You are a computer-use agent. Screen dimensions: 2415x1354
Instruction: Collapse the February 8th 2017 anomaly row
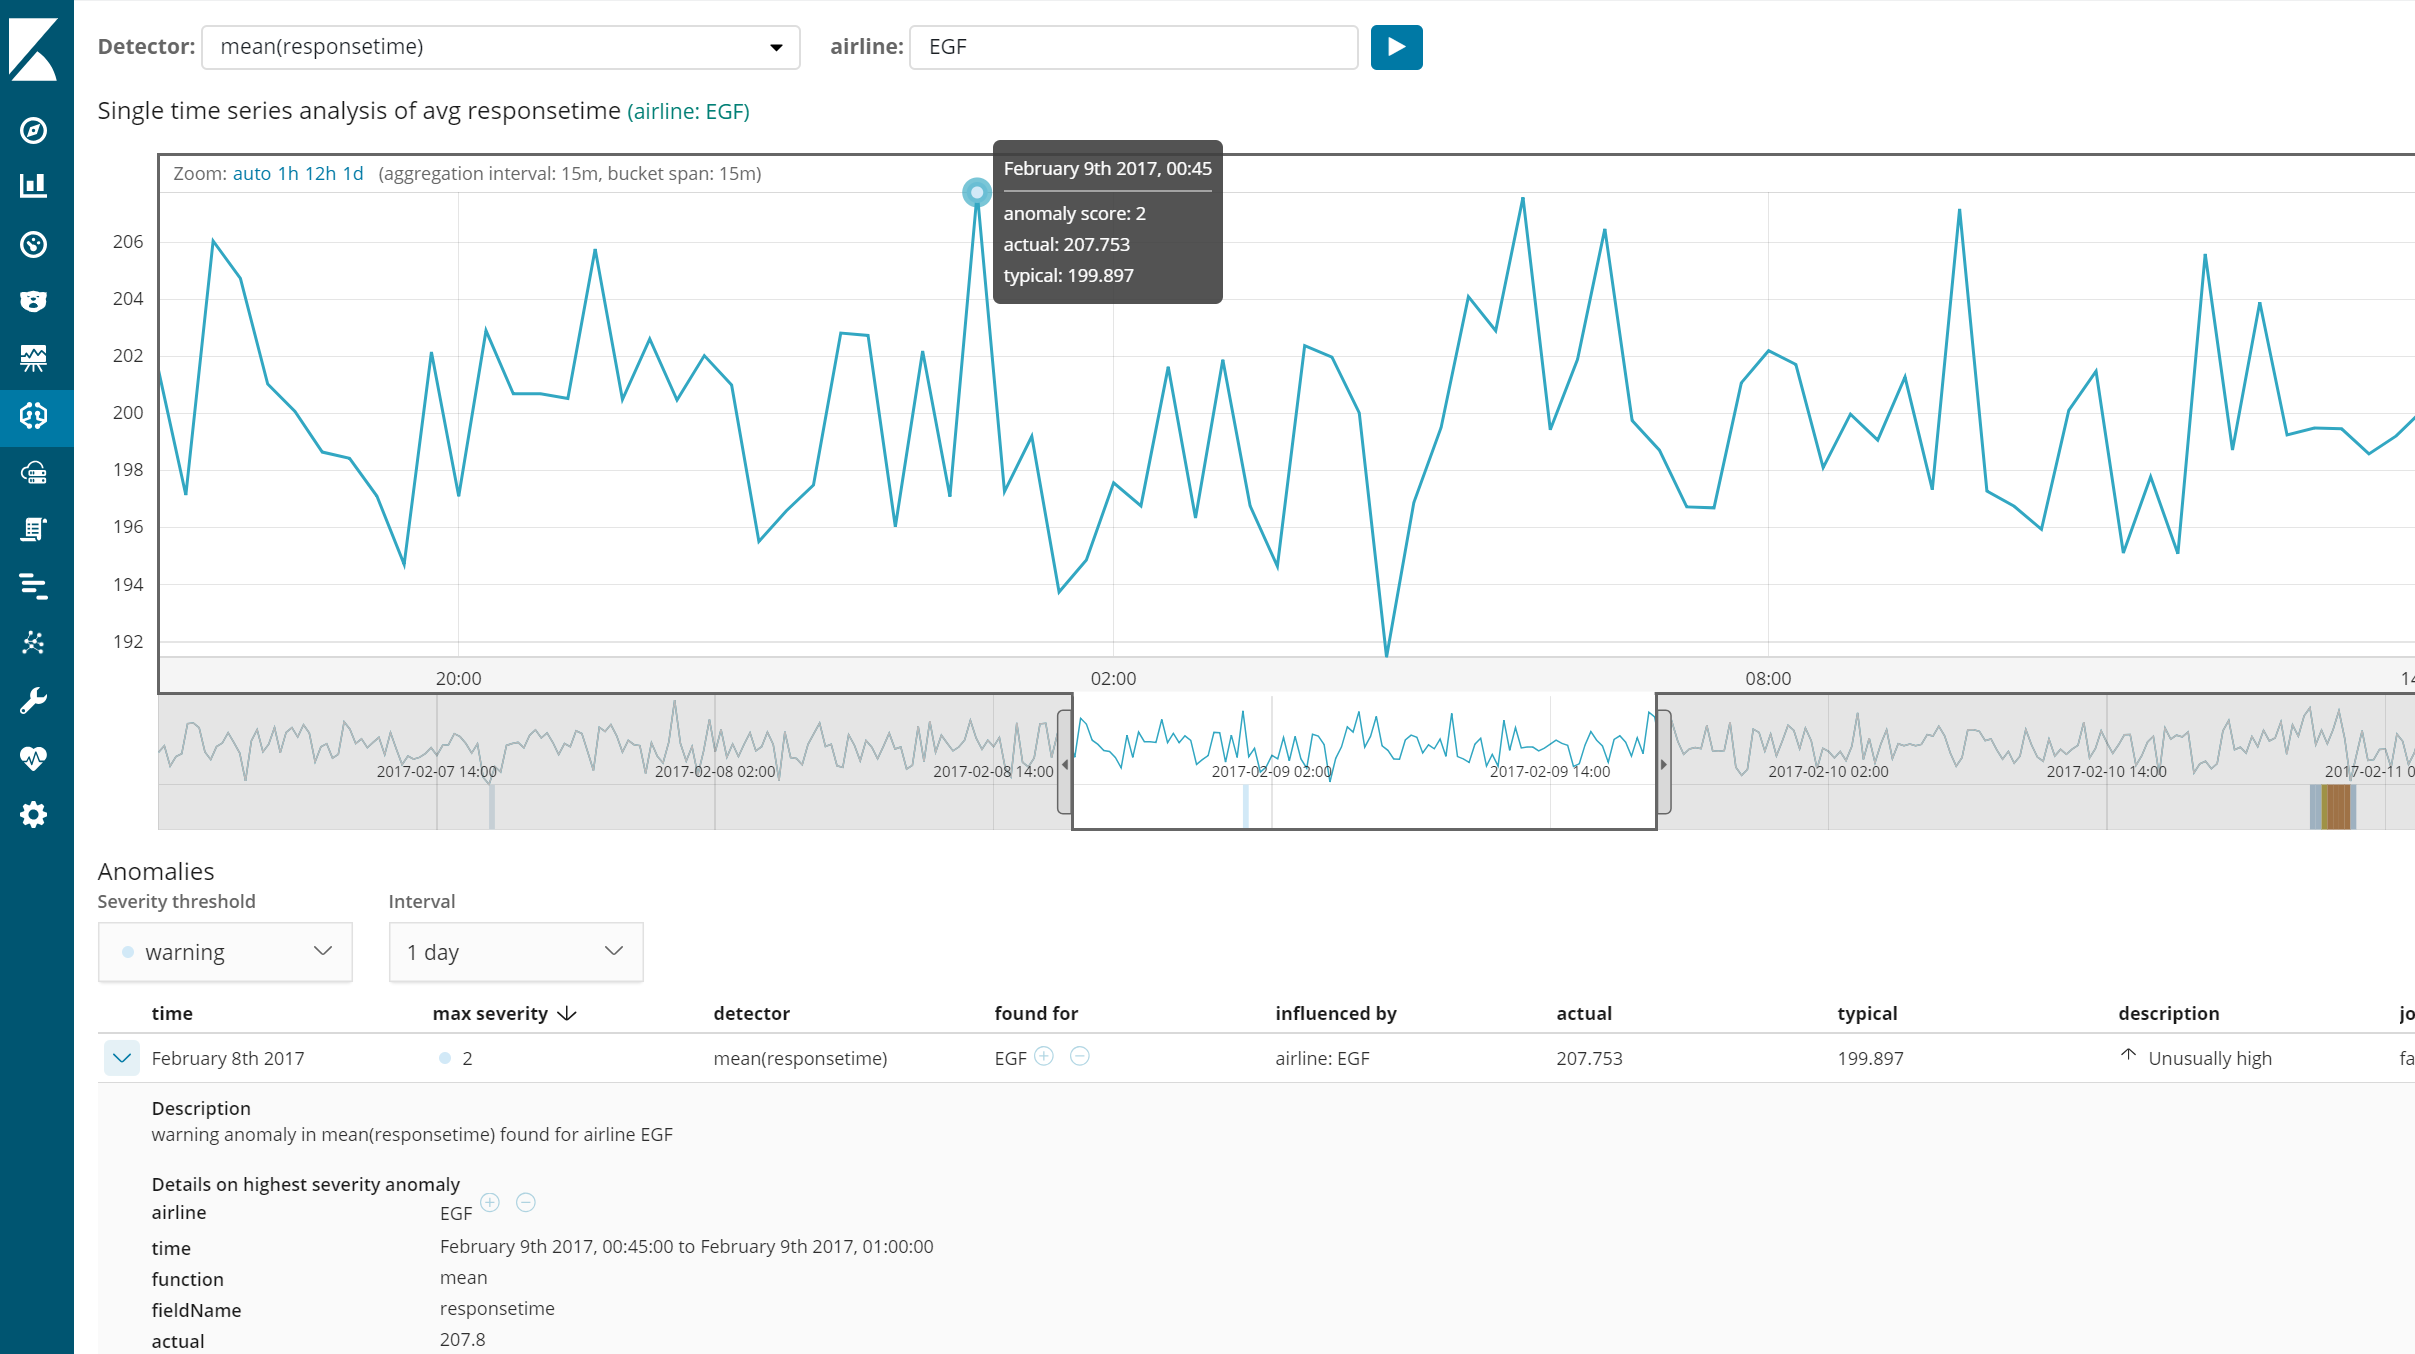[122, 1058]
